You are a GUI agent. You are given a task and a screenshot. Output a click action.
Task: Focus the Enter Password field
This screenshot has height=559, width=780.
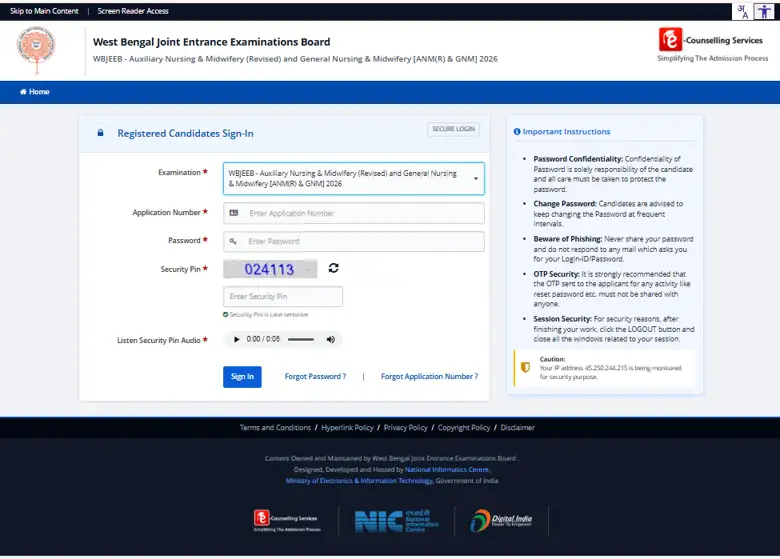[x=354, y=241]
